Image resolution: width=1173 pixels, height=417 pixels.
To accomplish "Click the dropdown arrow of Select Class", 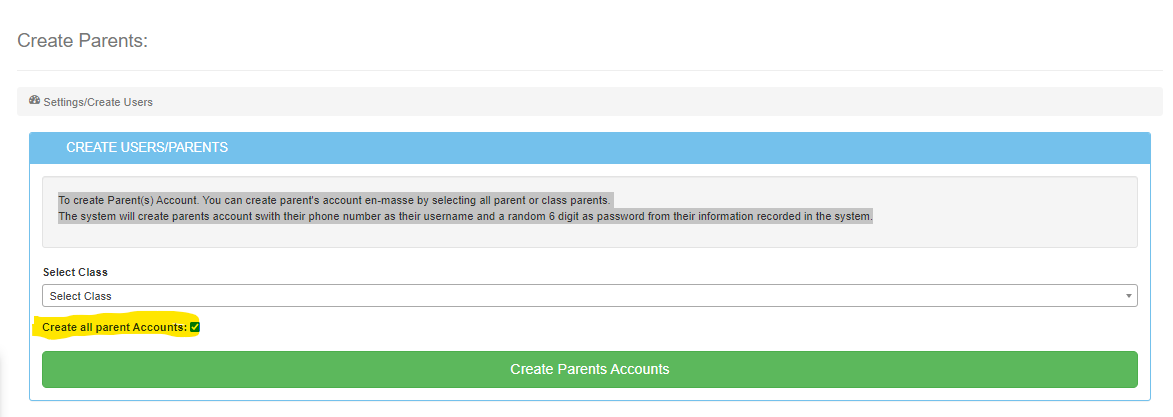I will (1129, 296).
